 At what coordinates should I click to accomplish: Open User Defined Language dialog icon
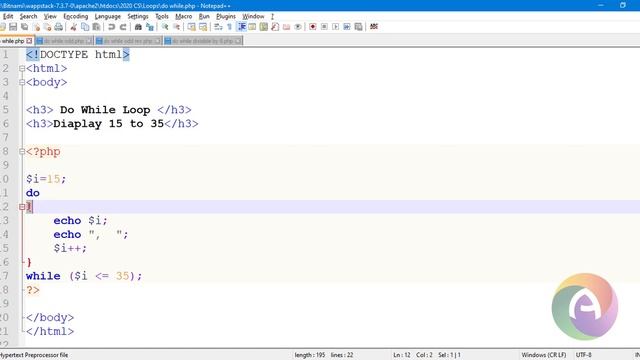(252, 27)
